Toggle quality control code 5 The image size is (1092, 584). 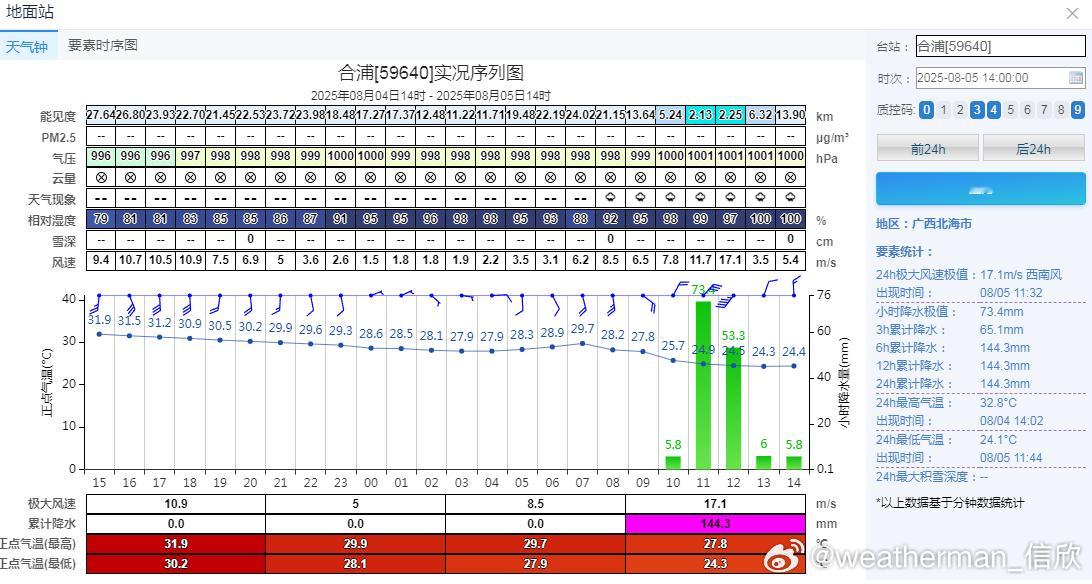1011,109
